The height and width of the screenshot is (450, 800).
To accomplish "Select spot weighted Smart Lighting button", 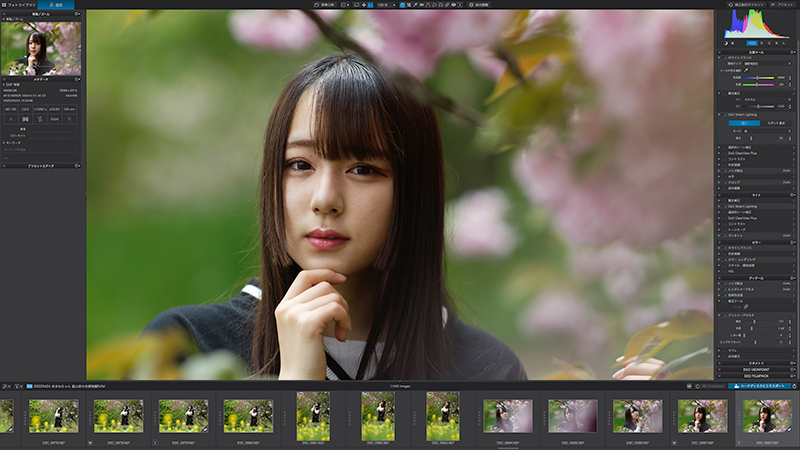I will point(776,123).
